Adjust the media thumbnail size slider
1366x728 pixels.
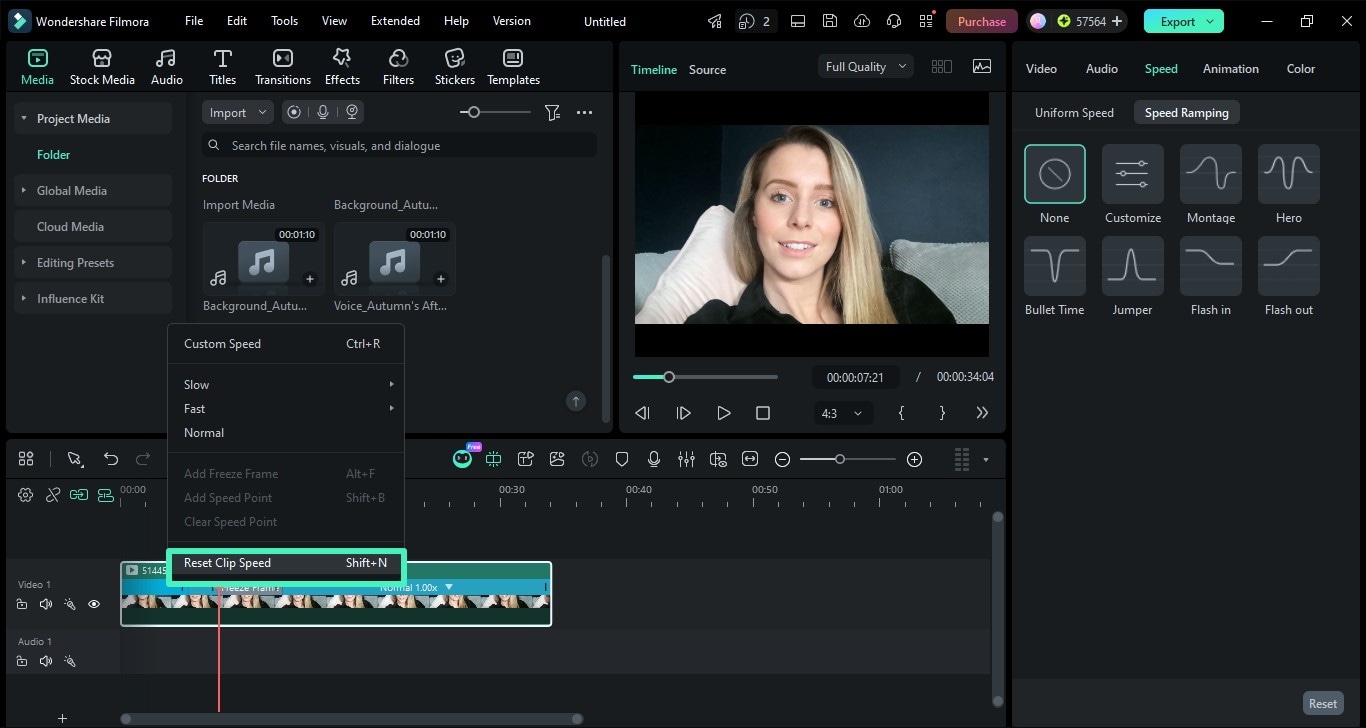point(495,113)
